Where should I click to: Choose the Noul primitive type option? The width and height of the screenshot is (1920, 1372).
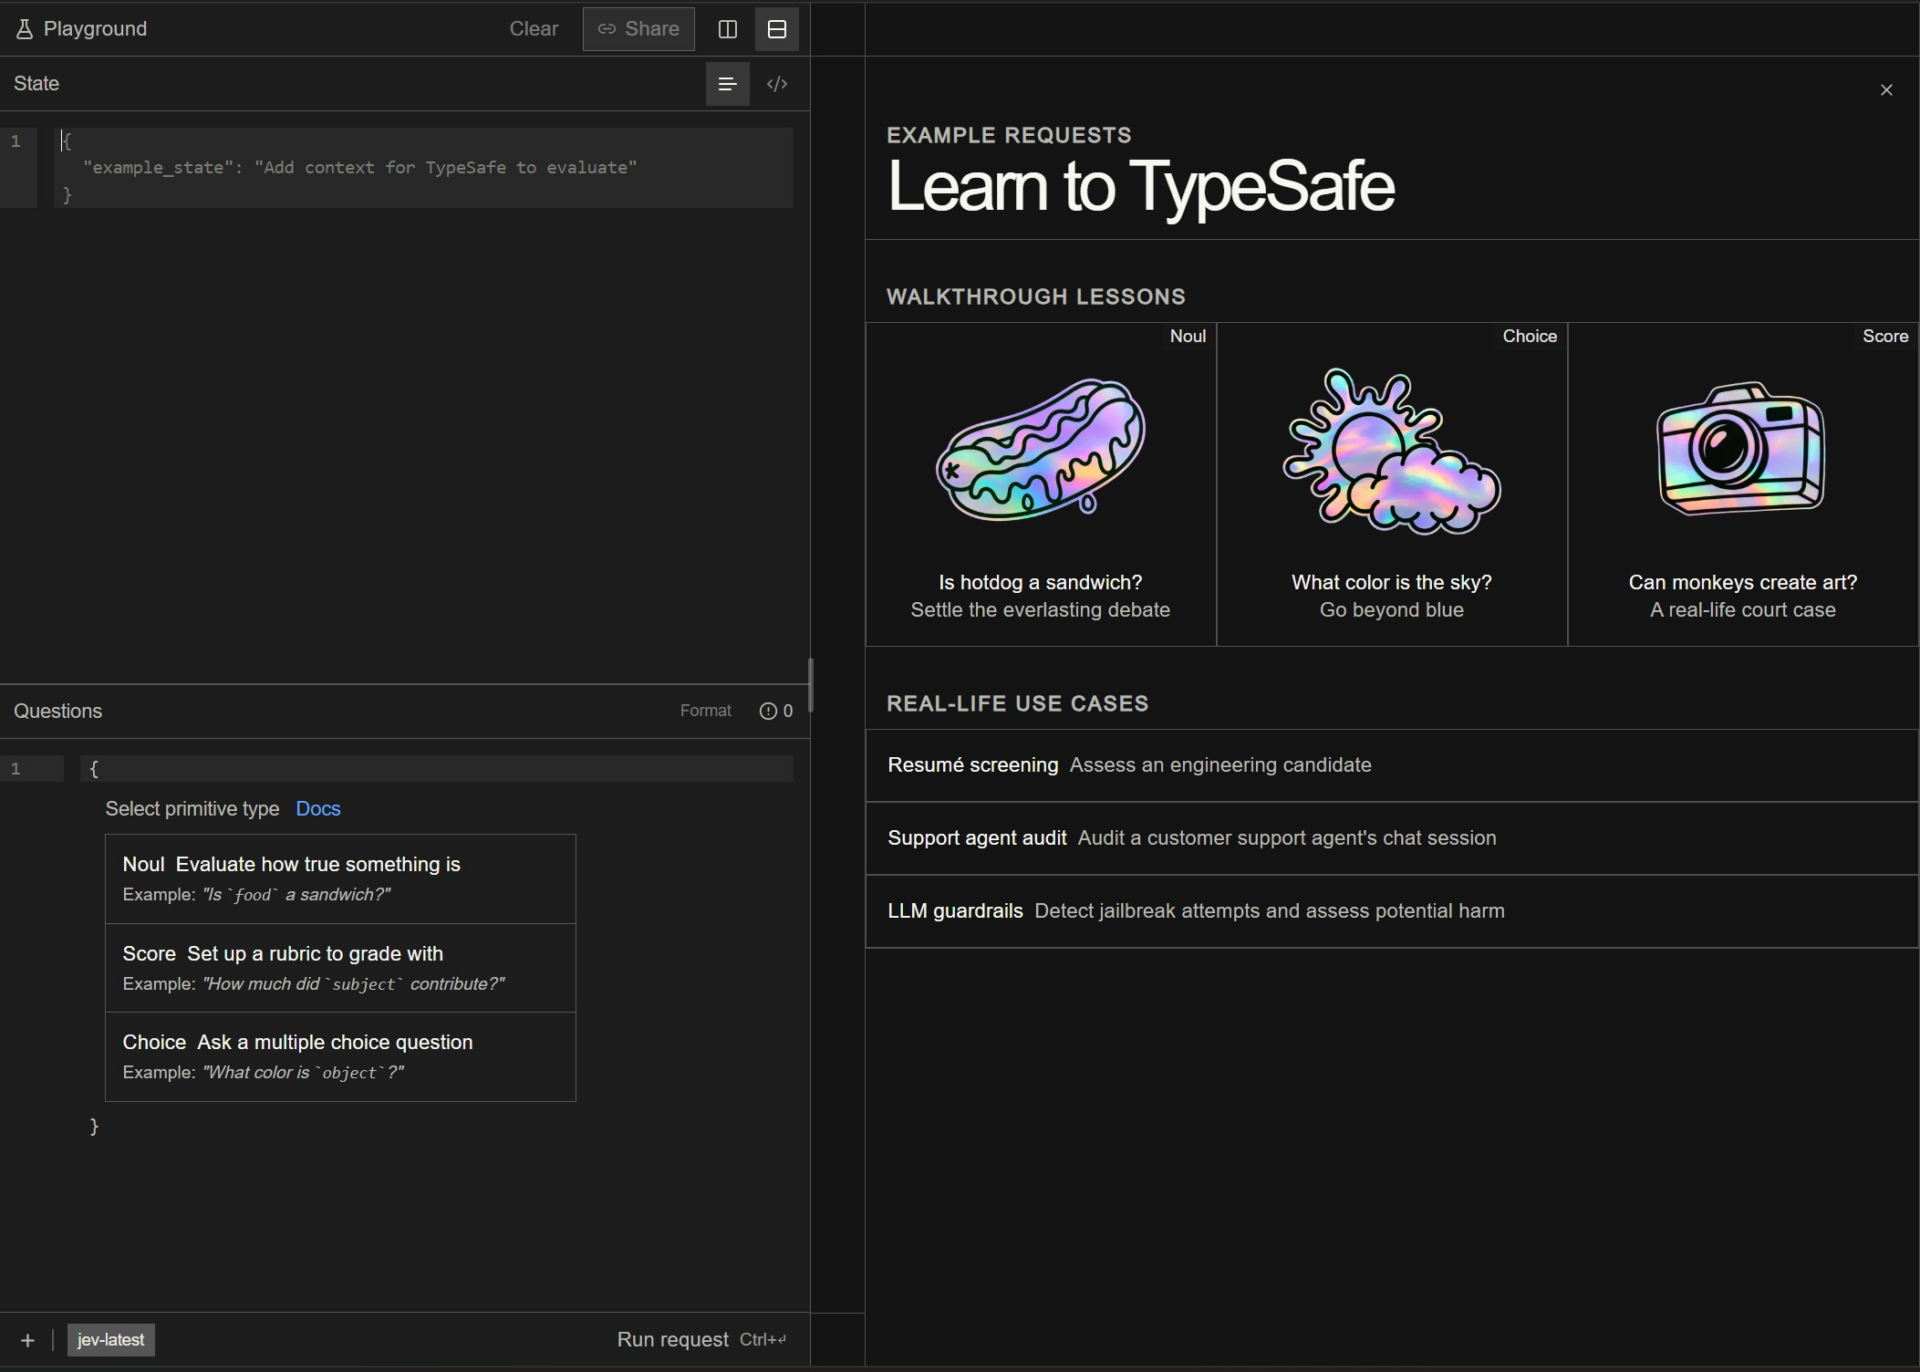pos(340,879)
